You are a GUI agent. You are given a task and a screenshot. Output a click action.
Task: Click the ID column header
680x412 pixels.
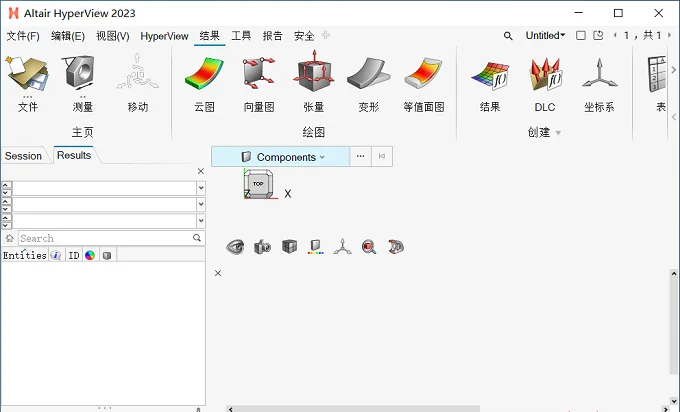[x=74, y=255]
